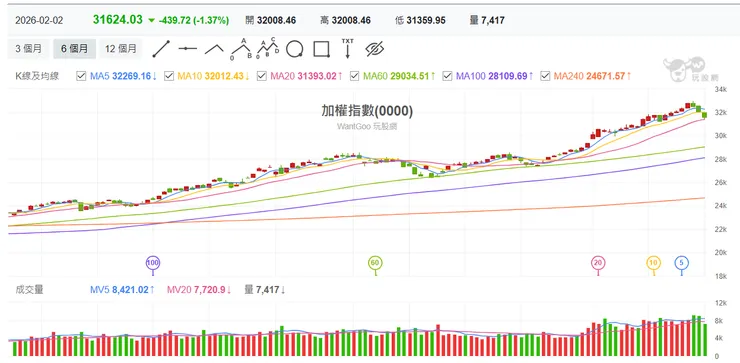The image size is (740, 363).
Task: Select the 0-A-B-C-D wave pattern tool
Action: click(268, 49)
